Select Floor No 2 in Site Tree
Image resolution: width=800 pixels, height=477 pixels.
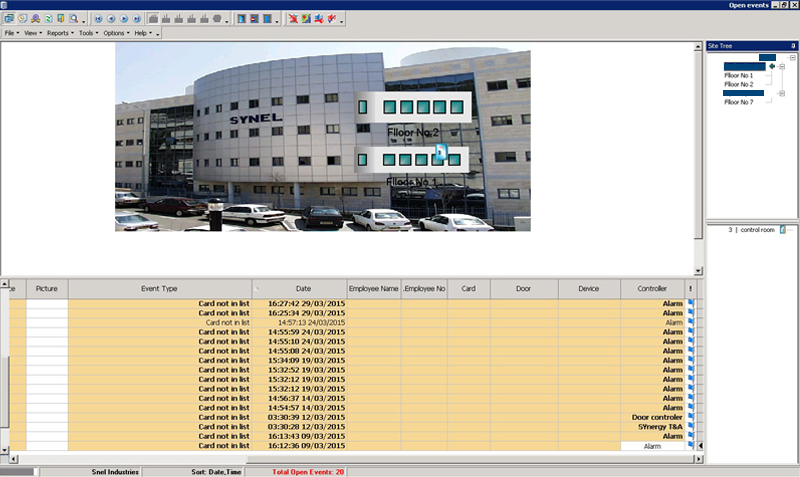[738, 84]
